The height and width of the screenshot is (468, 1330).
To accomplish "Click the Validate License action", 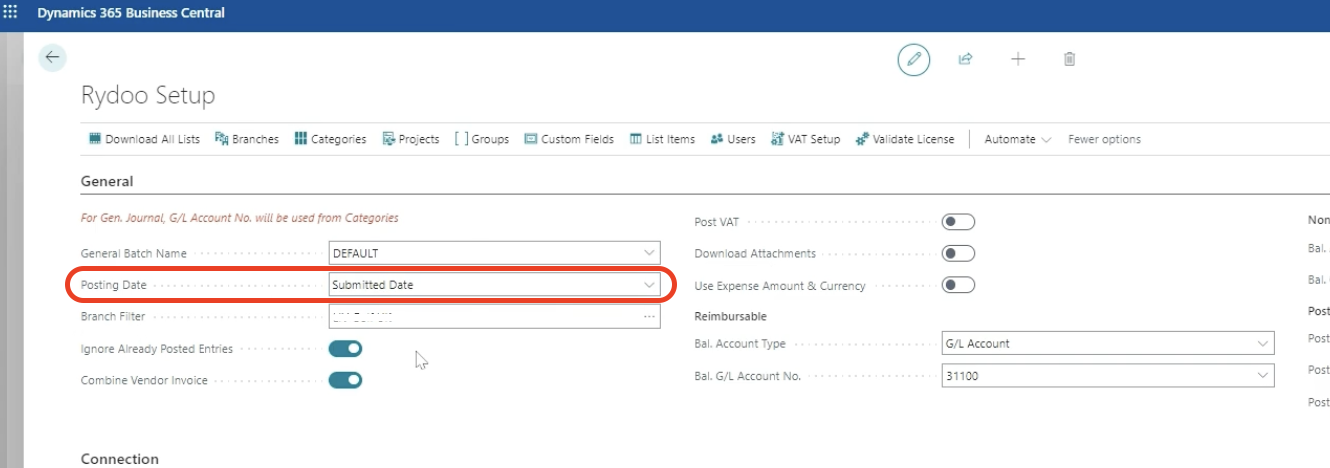I will pyautogui.click(x=905, y=139).
